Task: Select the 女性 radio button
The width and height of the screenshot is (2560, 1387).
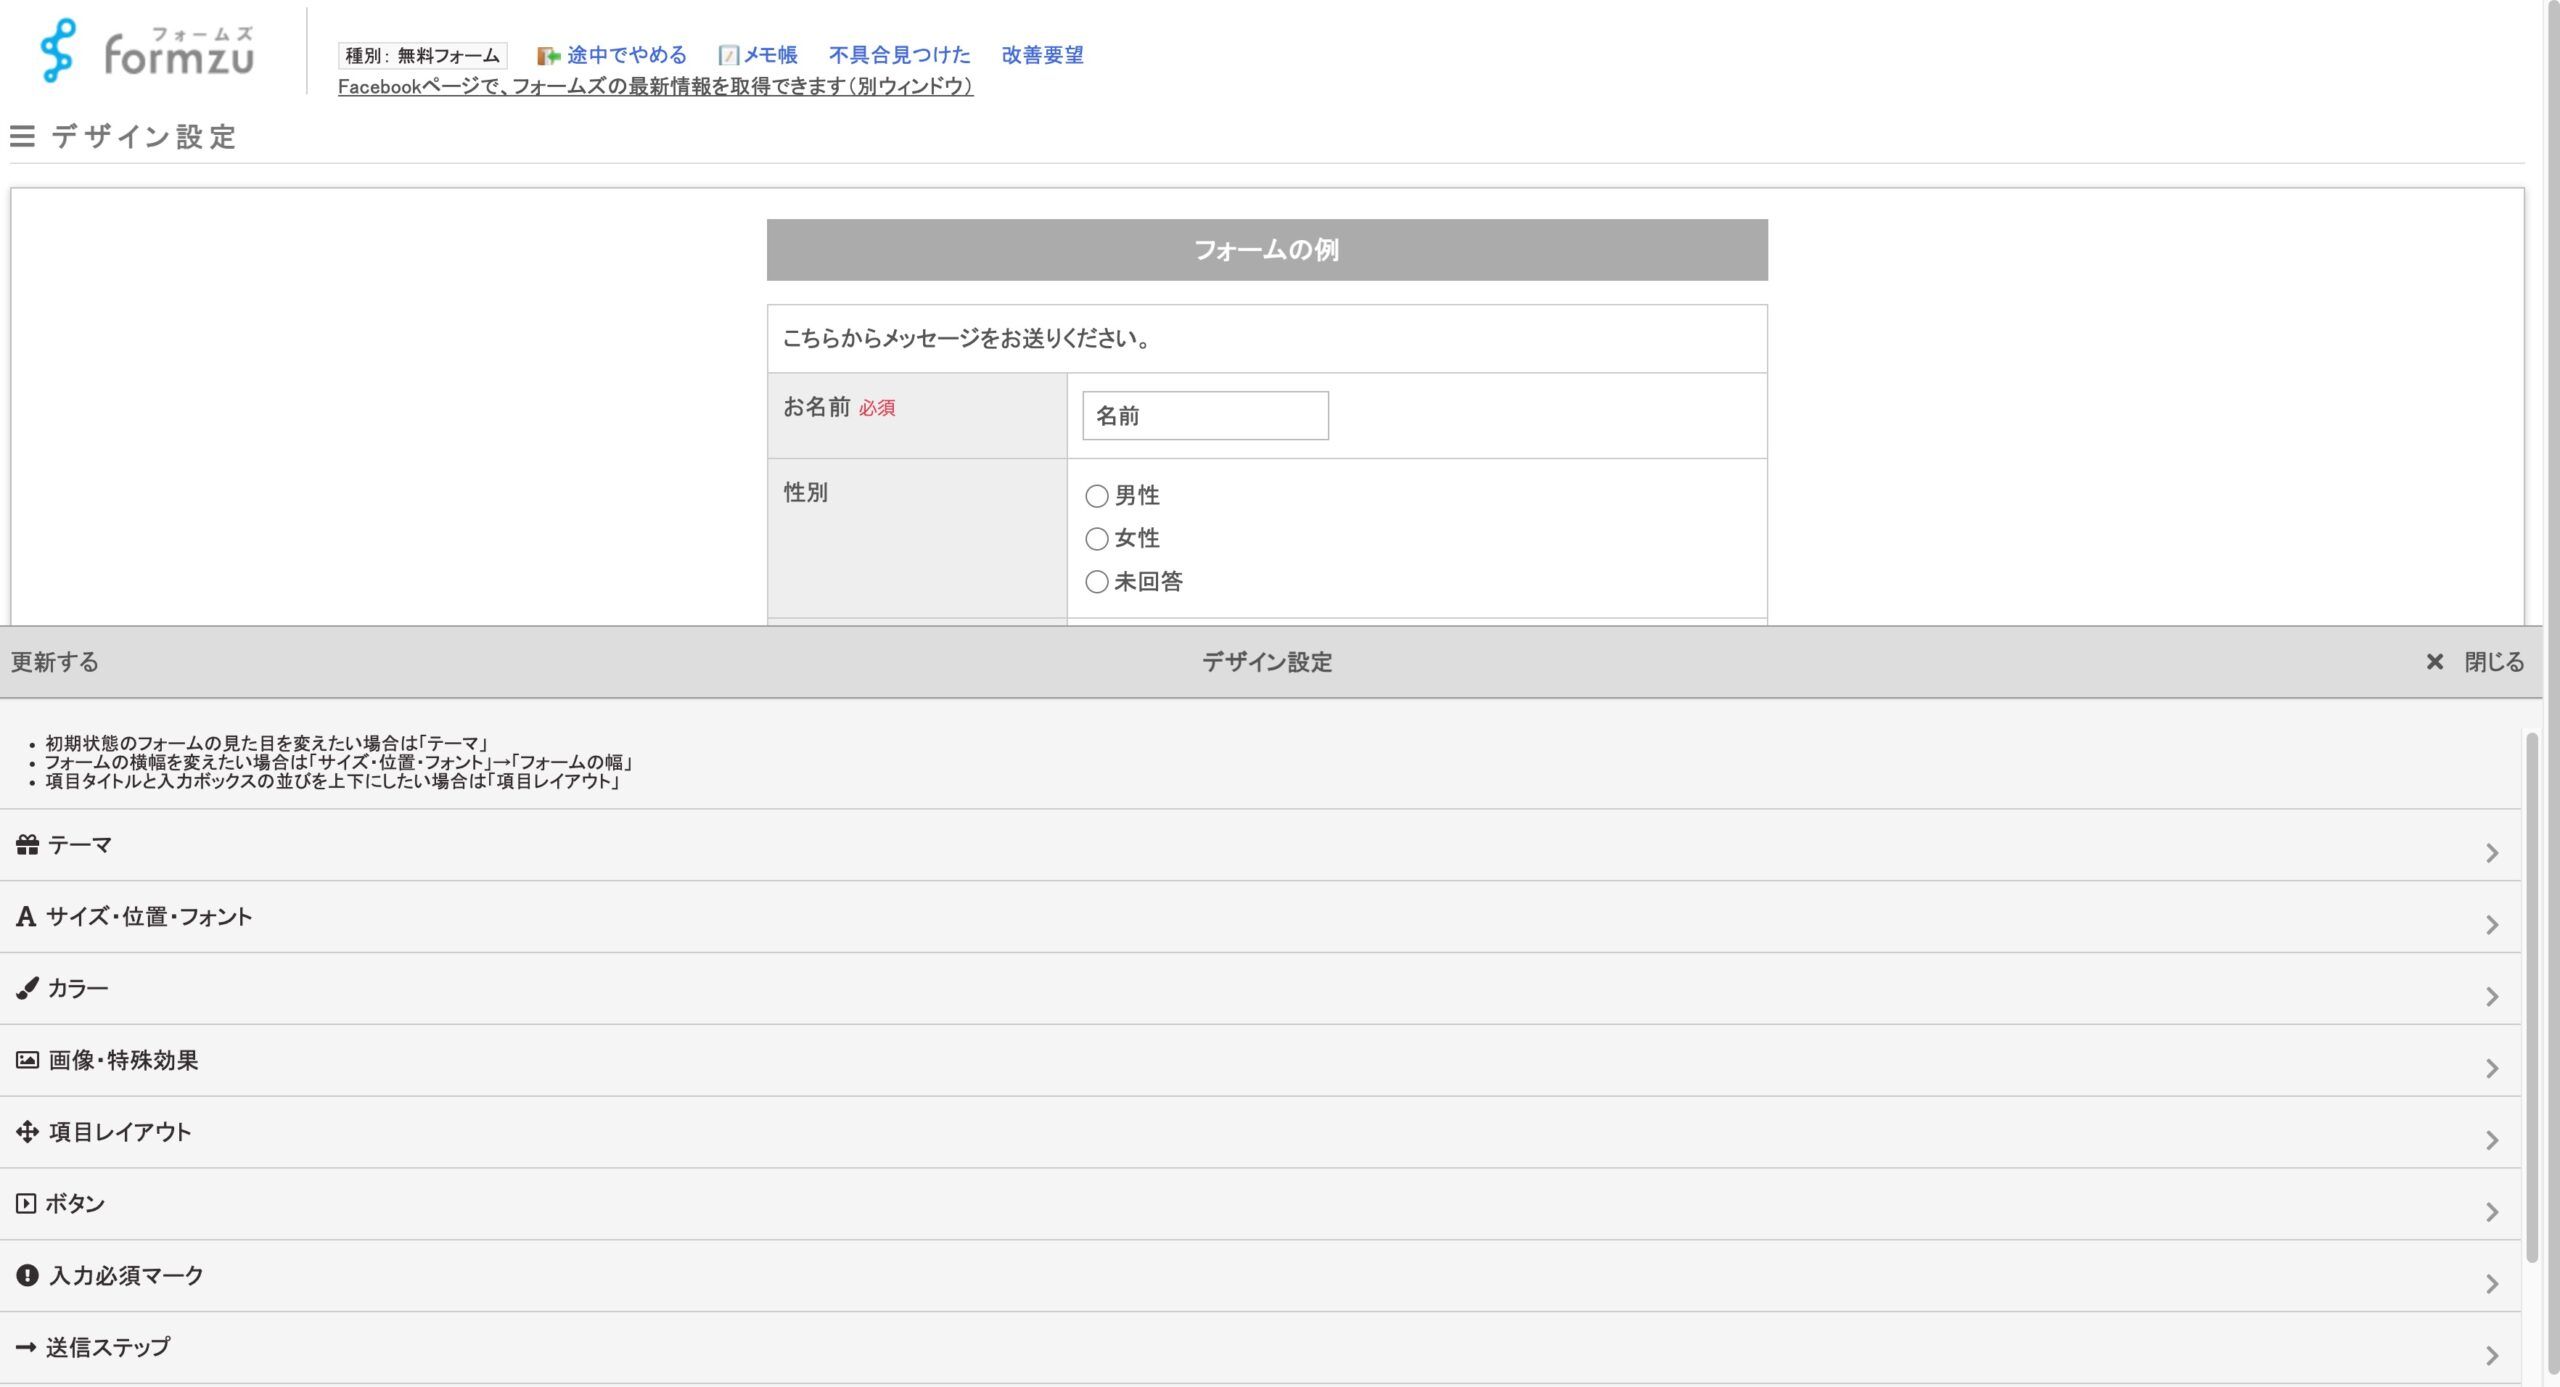Action: point(1096,538)
